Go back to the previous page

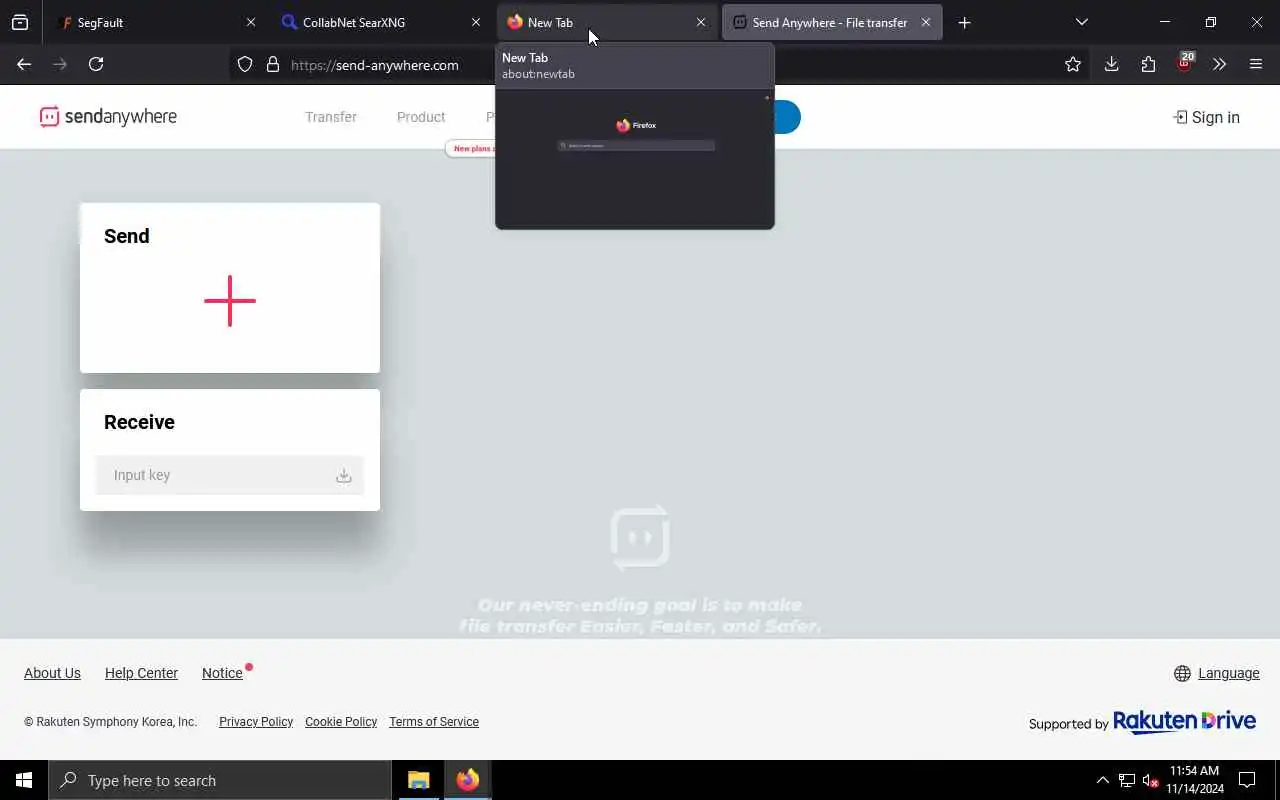click(x=24, y=64)
